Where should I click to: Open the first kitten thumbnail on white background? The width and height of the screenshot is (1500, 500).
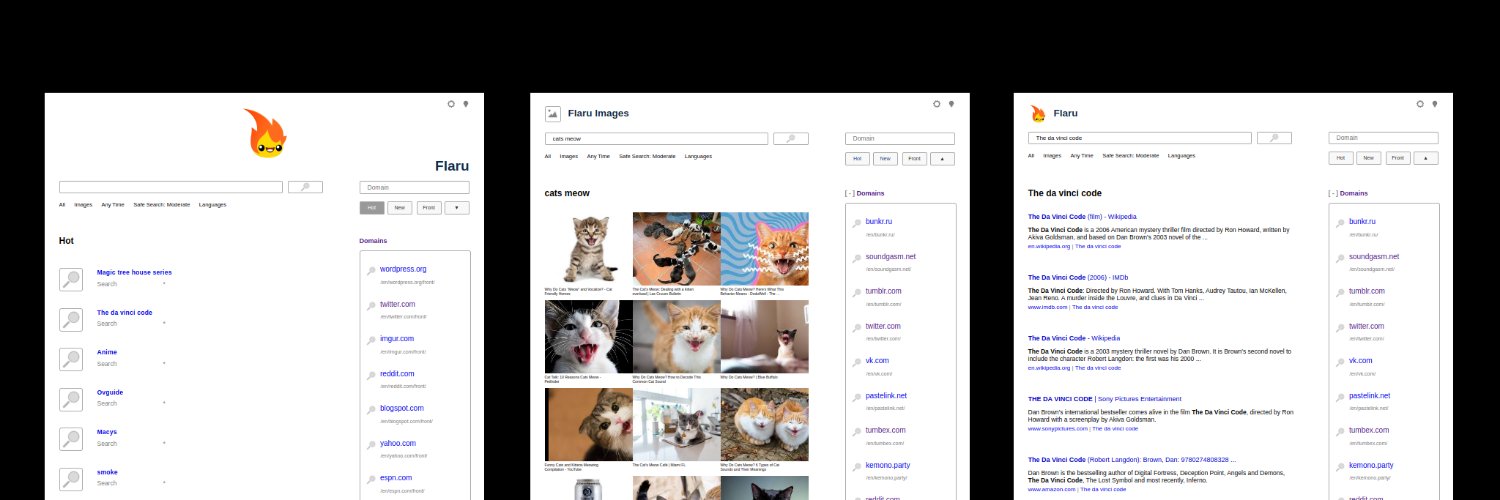pos(588,249)
